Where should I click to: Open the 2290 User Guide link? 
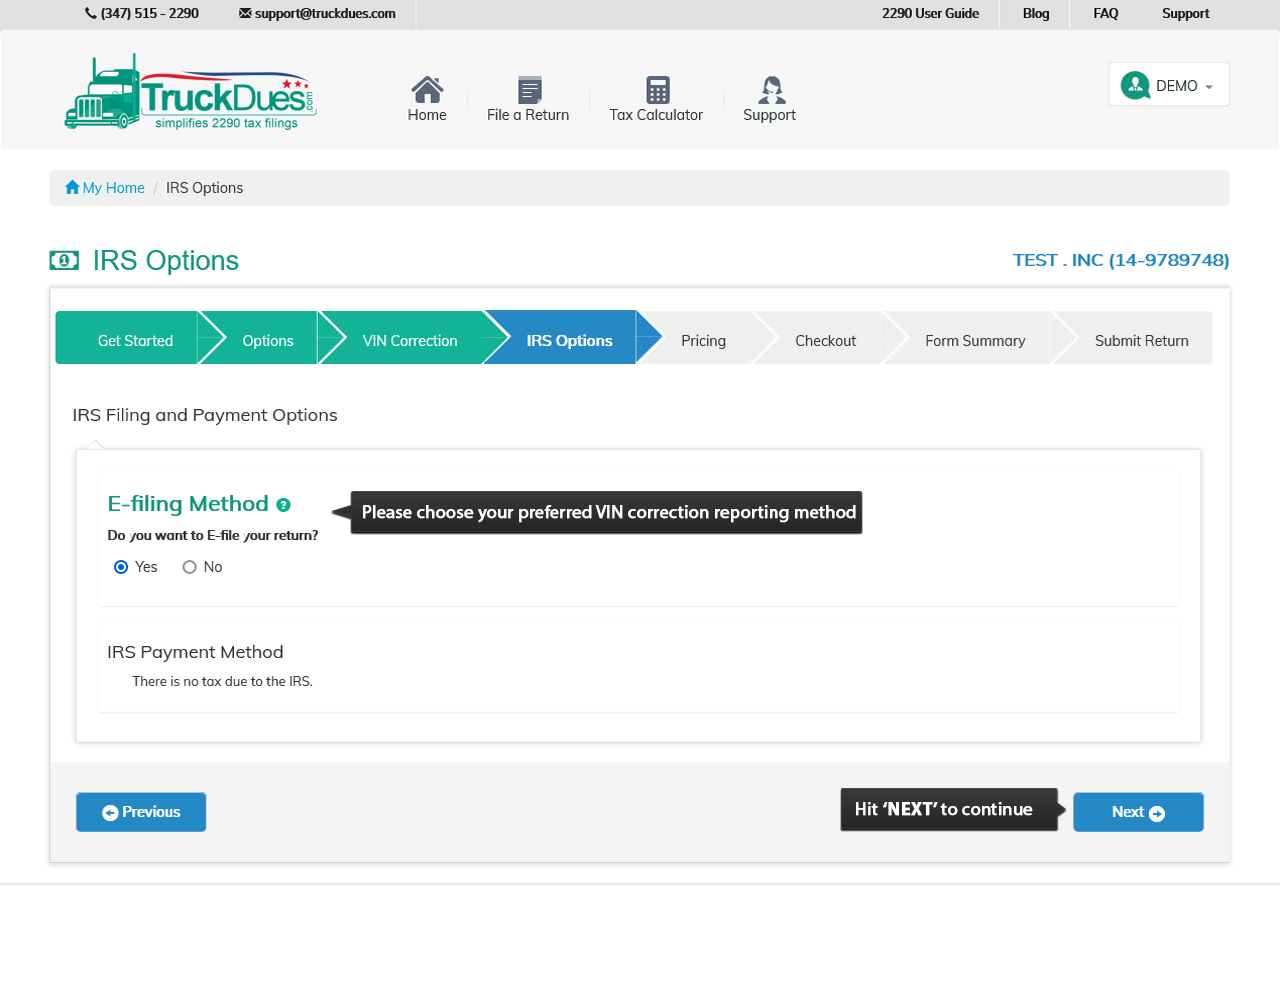tap(930, 14)
